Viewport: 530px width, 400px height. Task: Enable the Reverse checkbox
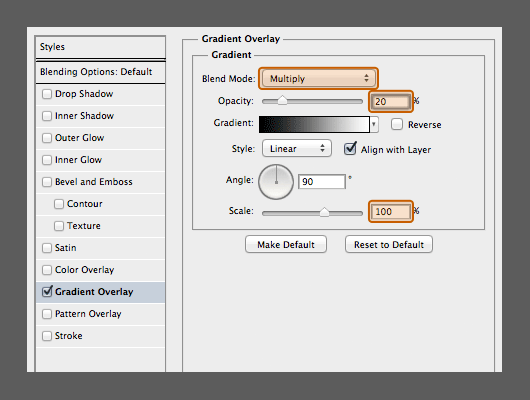point(397,124)
